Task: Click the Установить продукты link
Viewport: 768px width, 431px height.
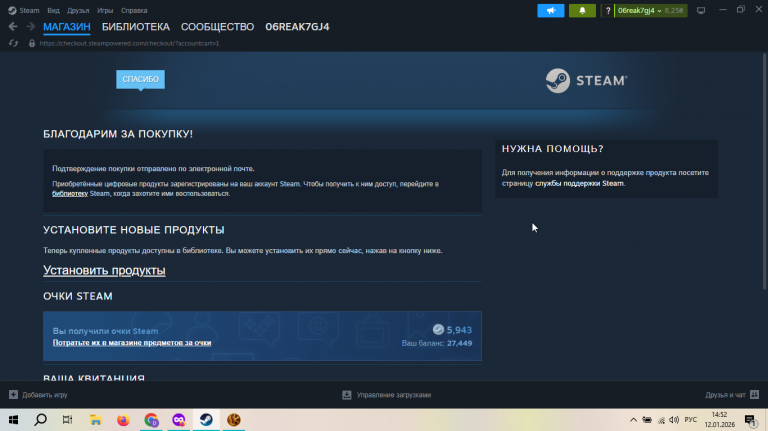Action: [x=104, y=270]
